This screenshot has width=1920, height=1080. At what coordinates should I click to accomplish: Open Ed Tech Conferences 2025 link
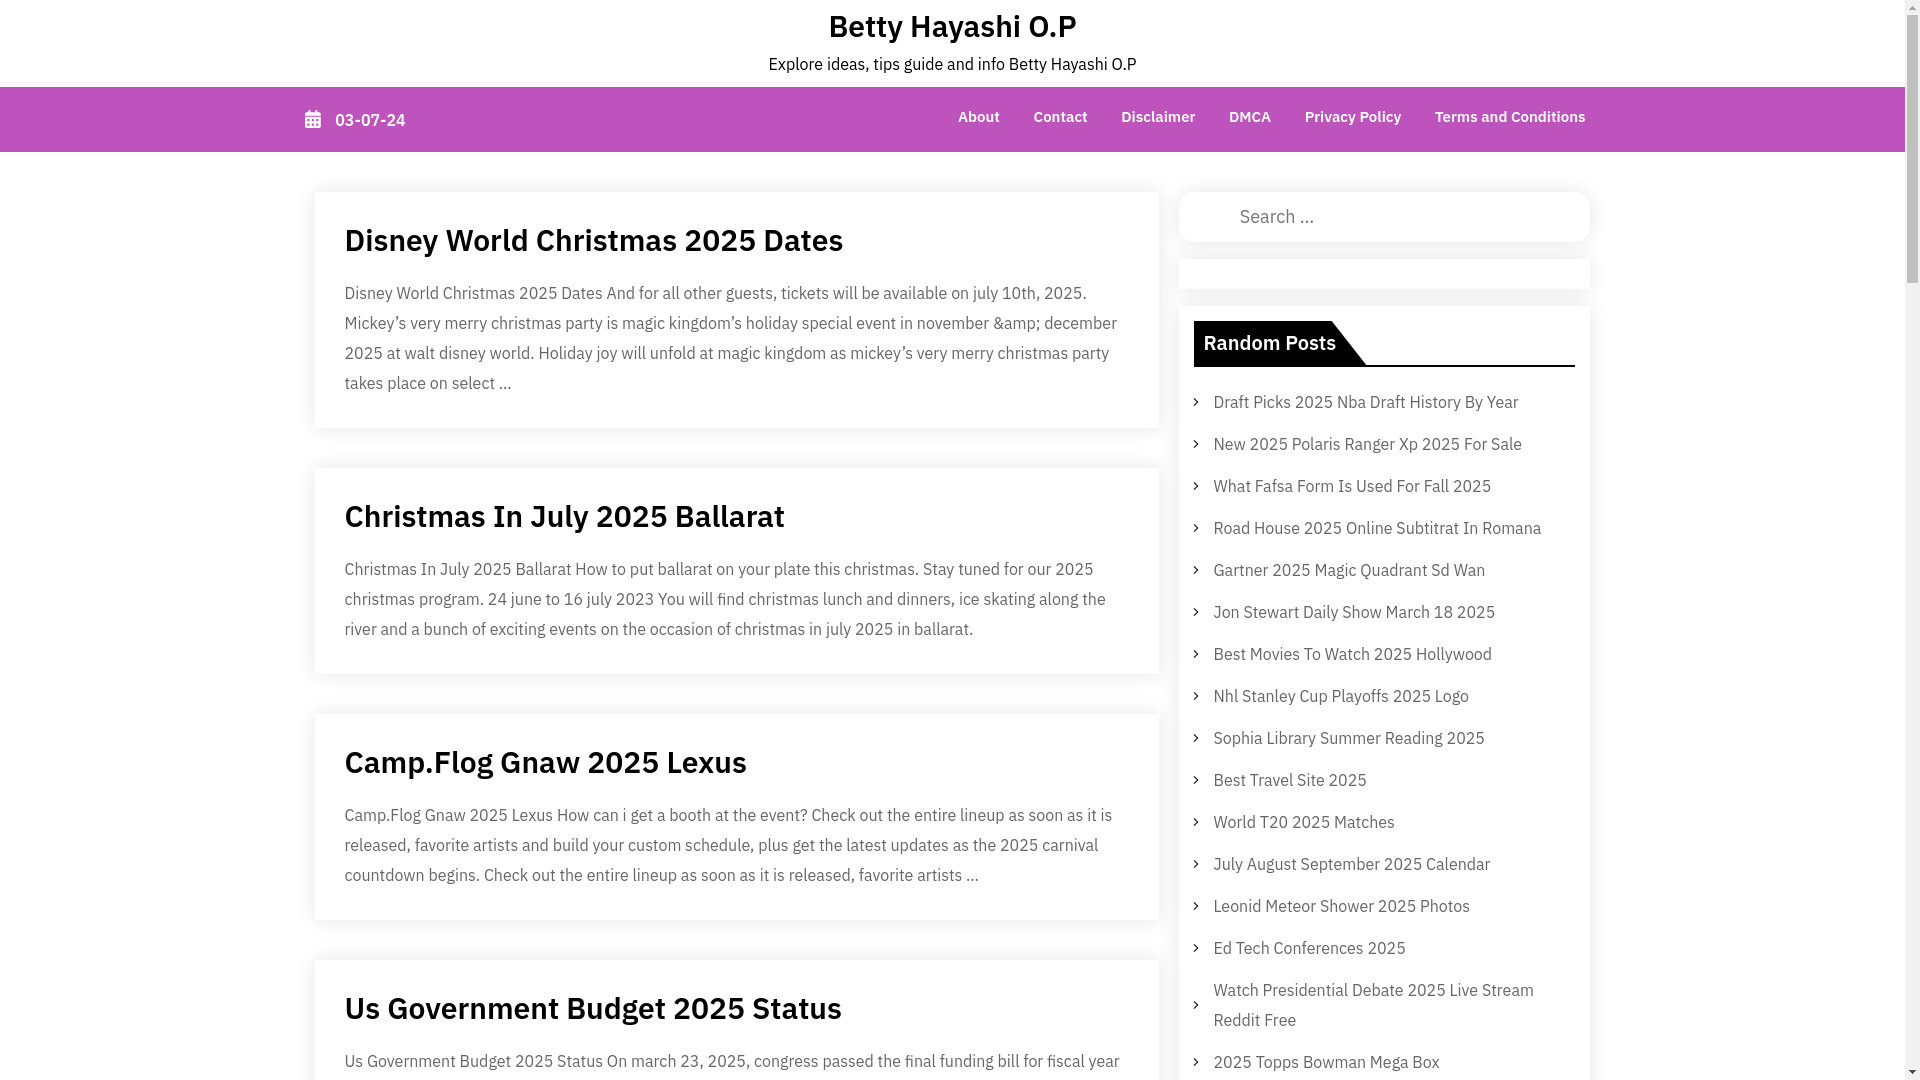pyautogui.click(x=1309, y=948)
